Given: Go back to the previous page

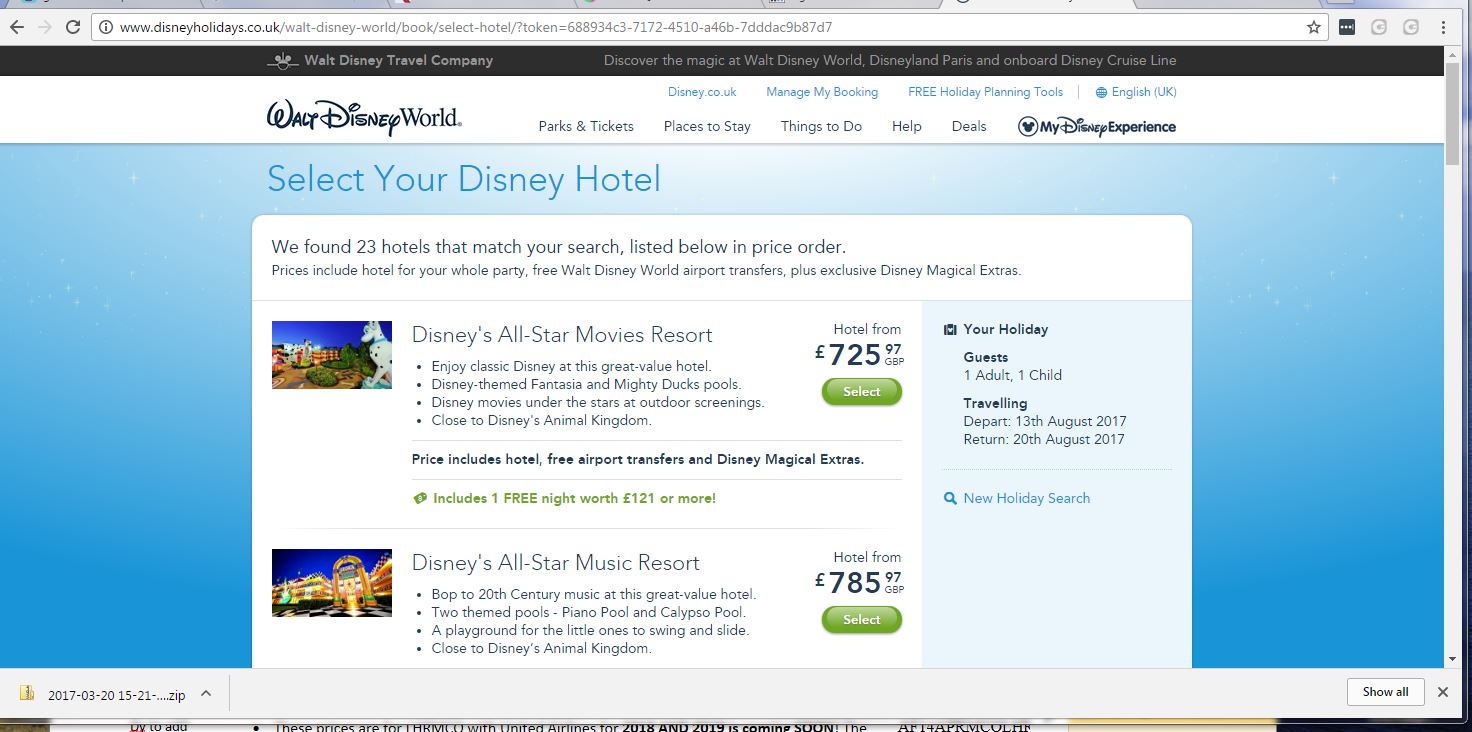Looking at the screenshot, I should point(17,27).
